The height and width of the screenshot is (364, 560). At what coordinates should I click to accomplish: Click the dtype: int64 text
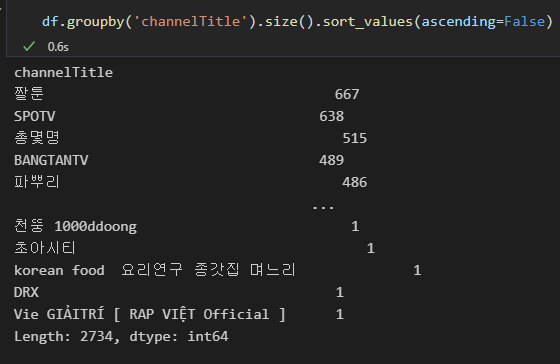point(179,336)
